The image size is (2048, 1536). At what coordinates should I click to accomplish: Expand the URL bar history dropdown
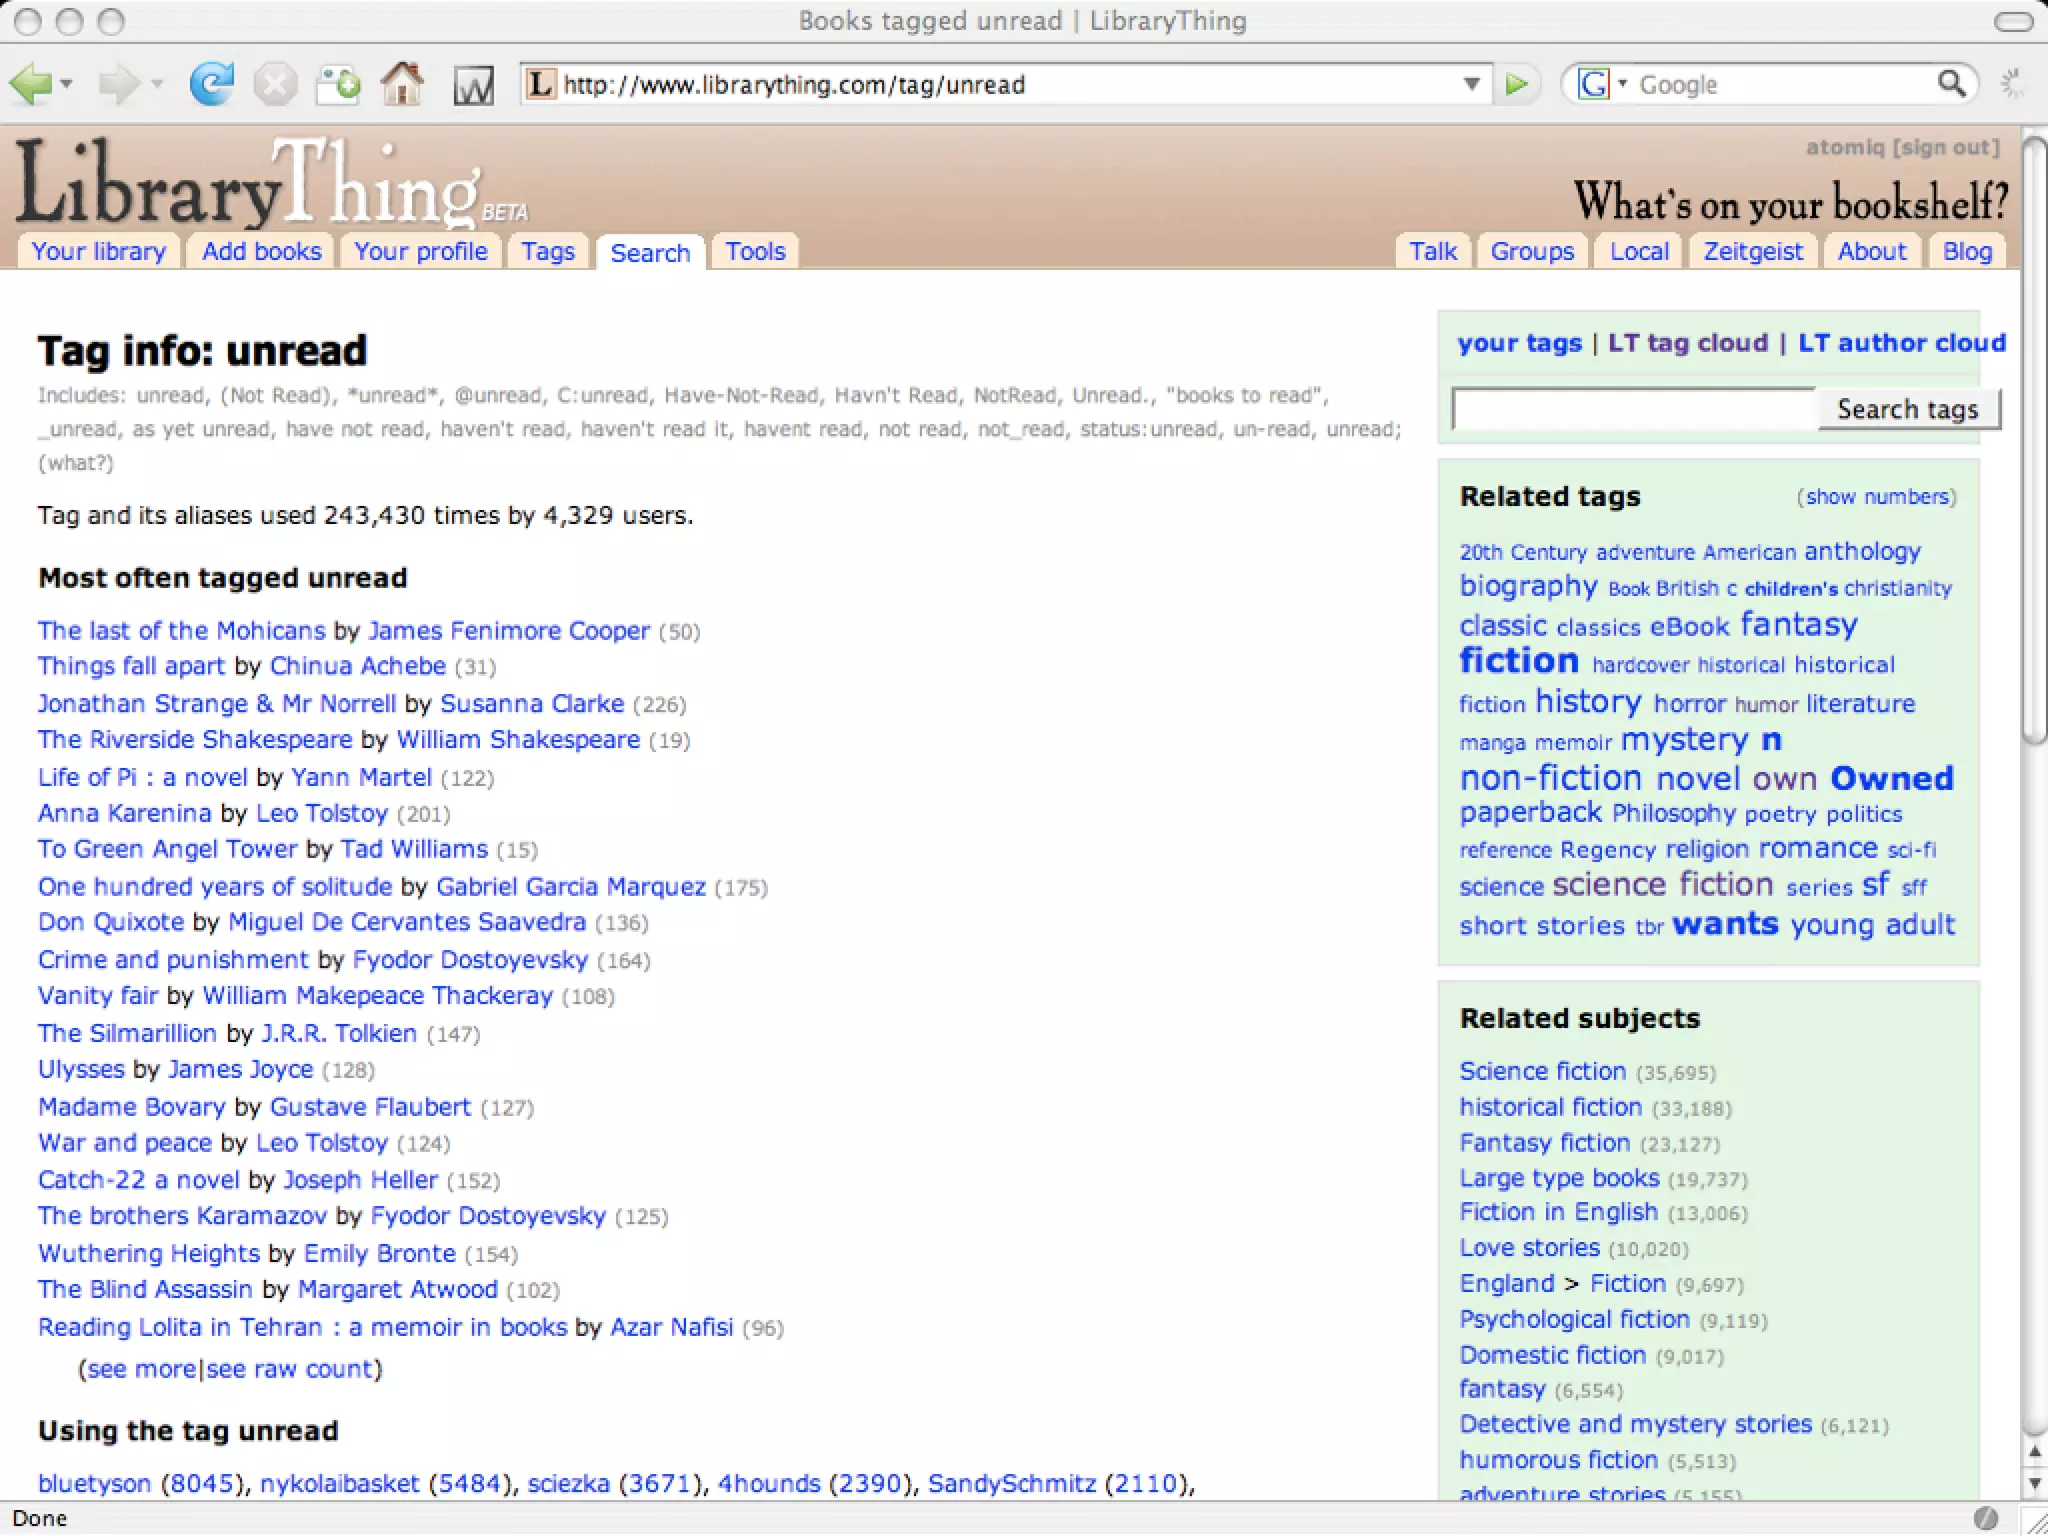click(1471, 84)
